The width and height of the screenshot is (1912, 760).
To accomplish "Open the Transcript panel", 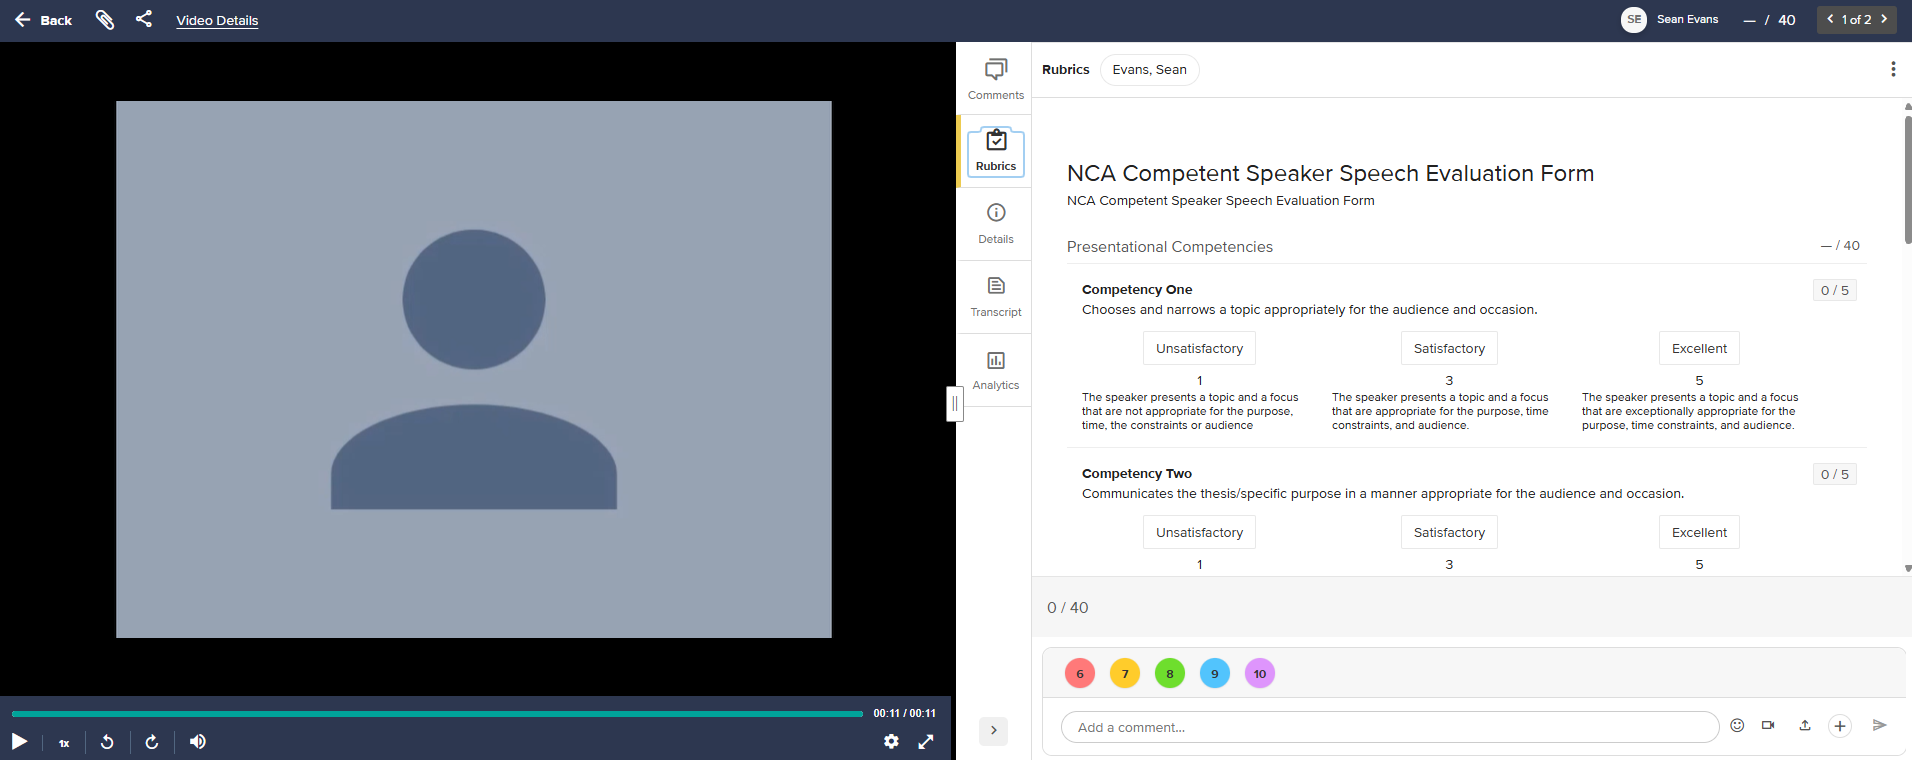I will click(x=996, y=297).
